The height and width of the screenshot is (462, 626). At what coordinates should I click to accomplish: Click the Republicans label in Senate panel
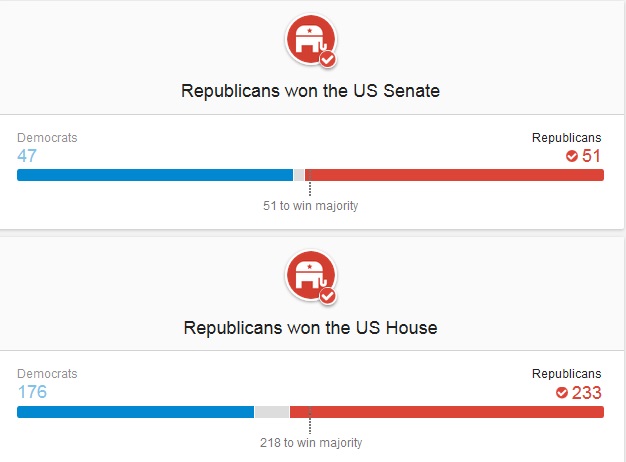(567, 138)
